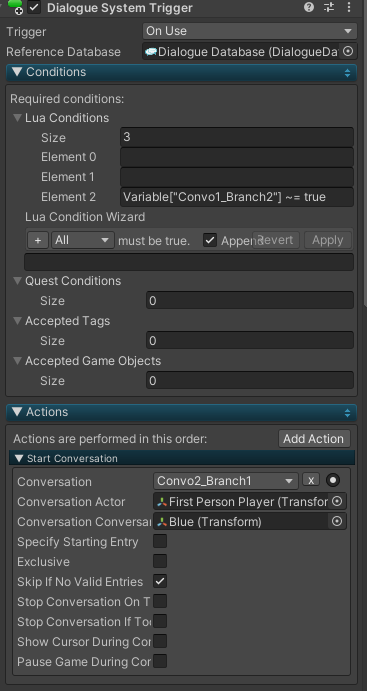
Task: Toggle the Append checkbox in Lua wizard
Action: [210, 240]
